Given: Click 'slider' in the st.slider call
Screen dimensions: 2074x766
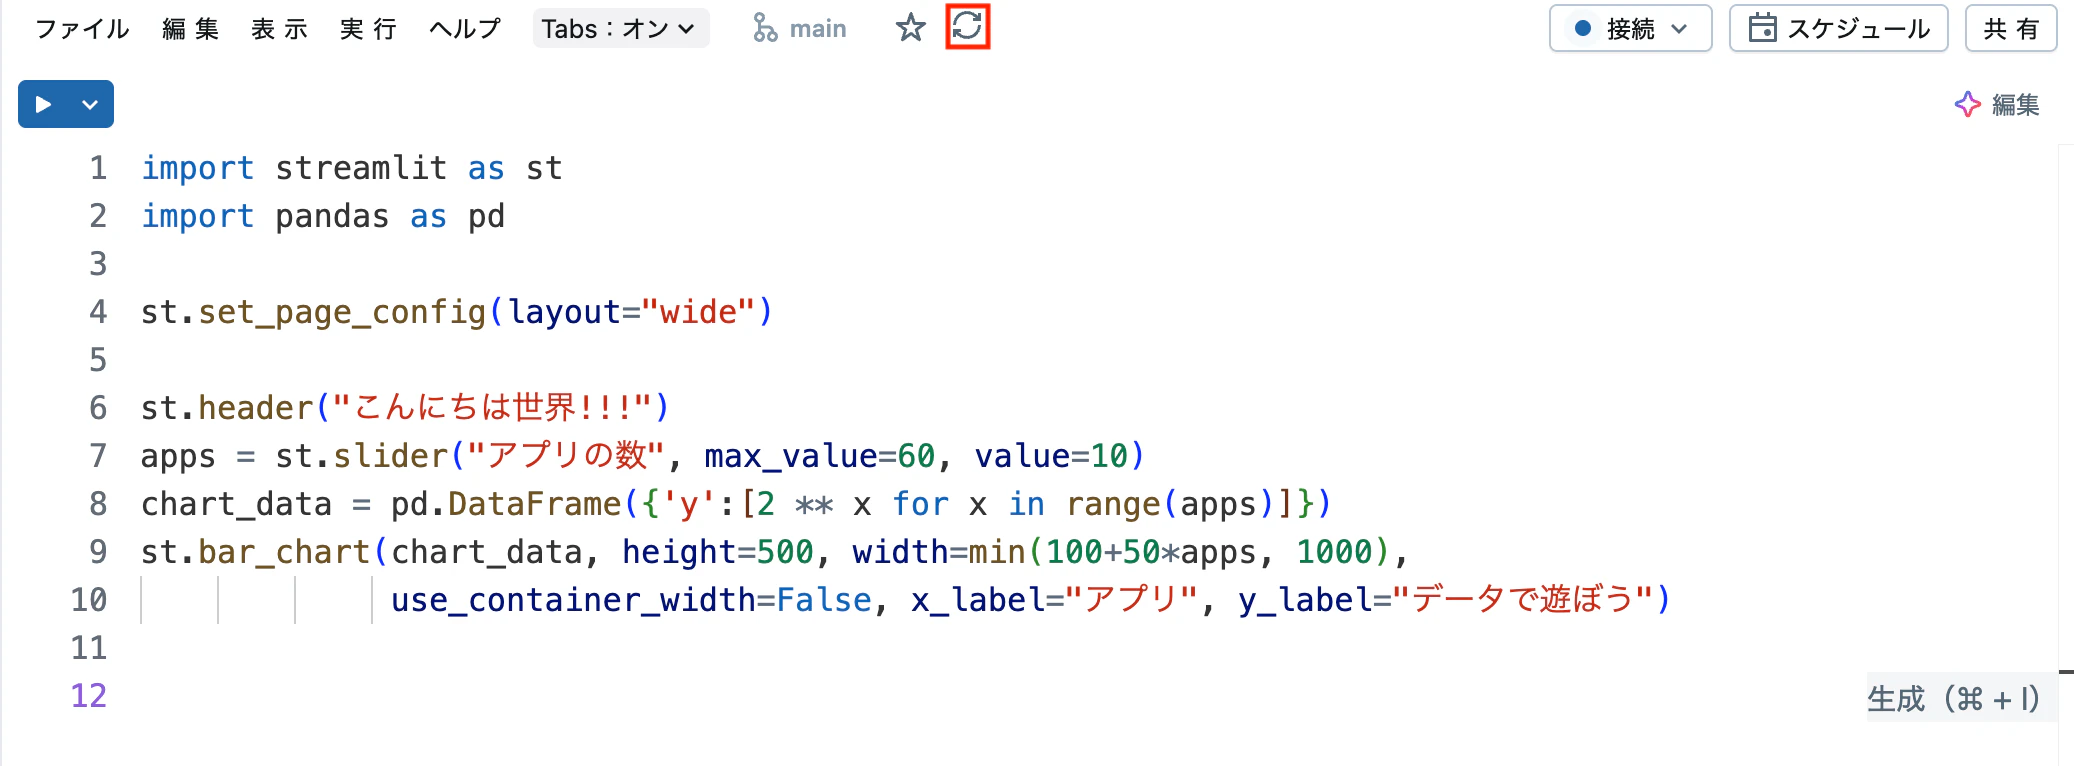Looking at the screenshot, I should coord(391,456).
